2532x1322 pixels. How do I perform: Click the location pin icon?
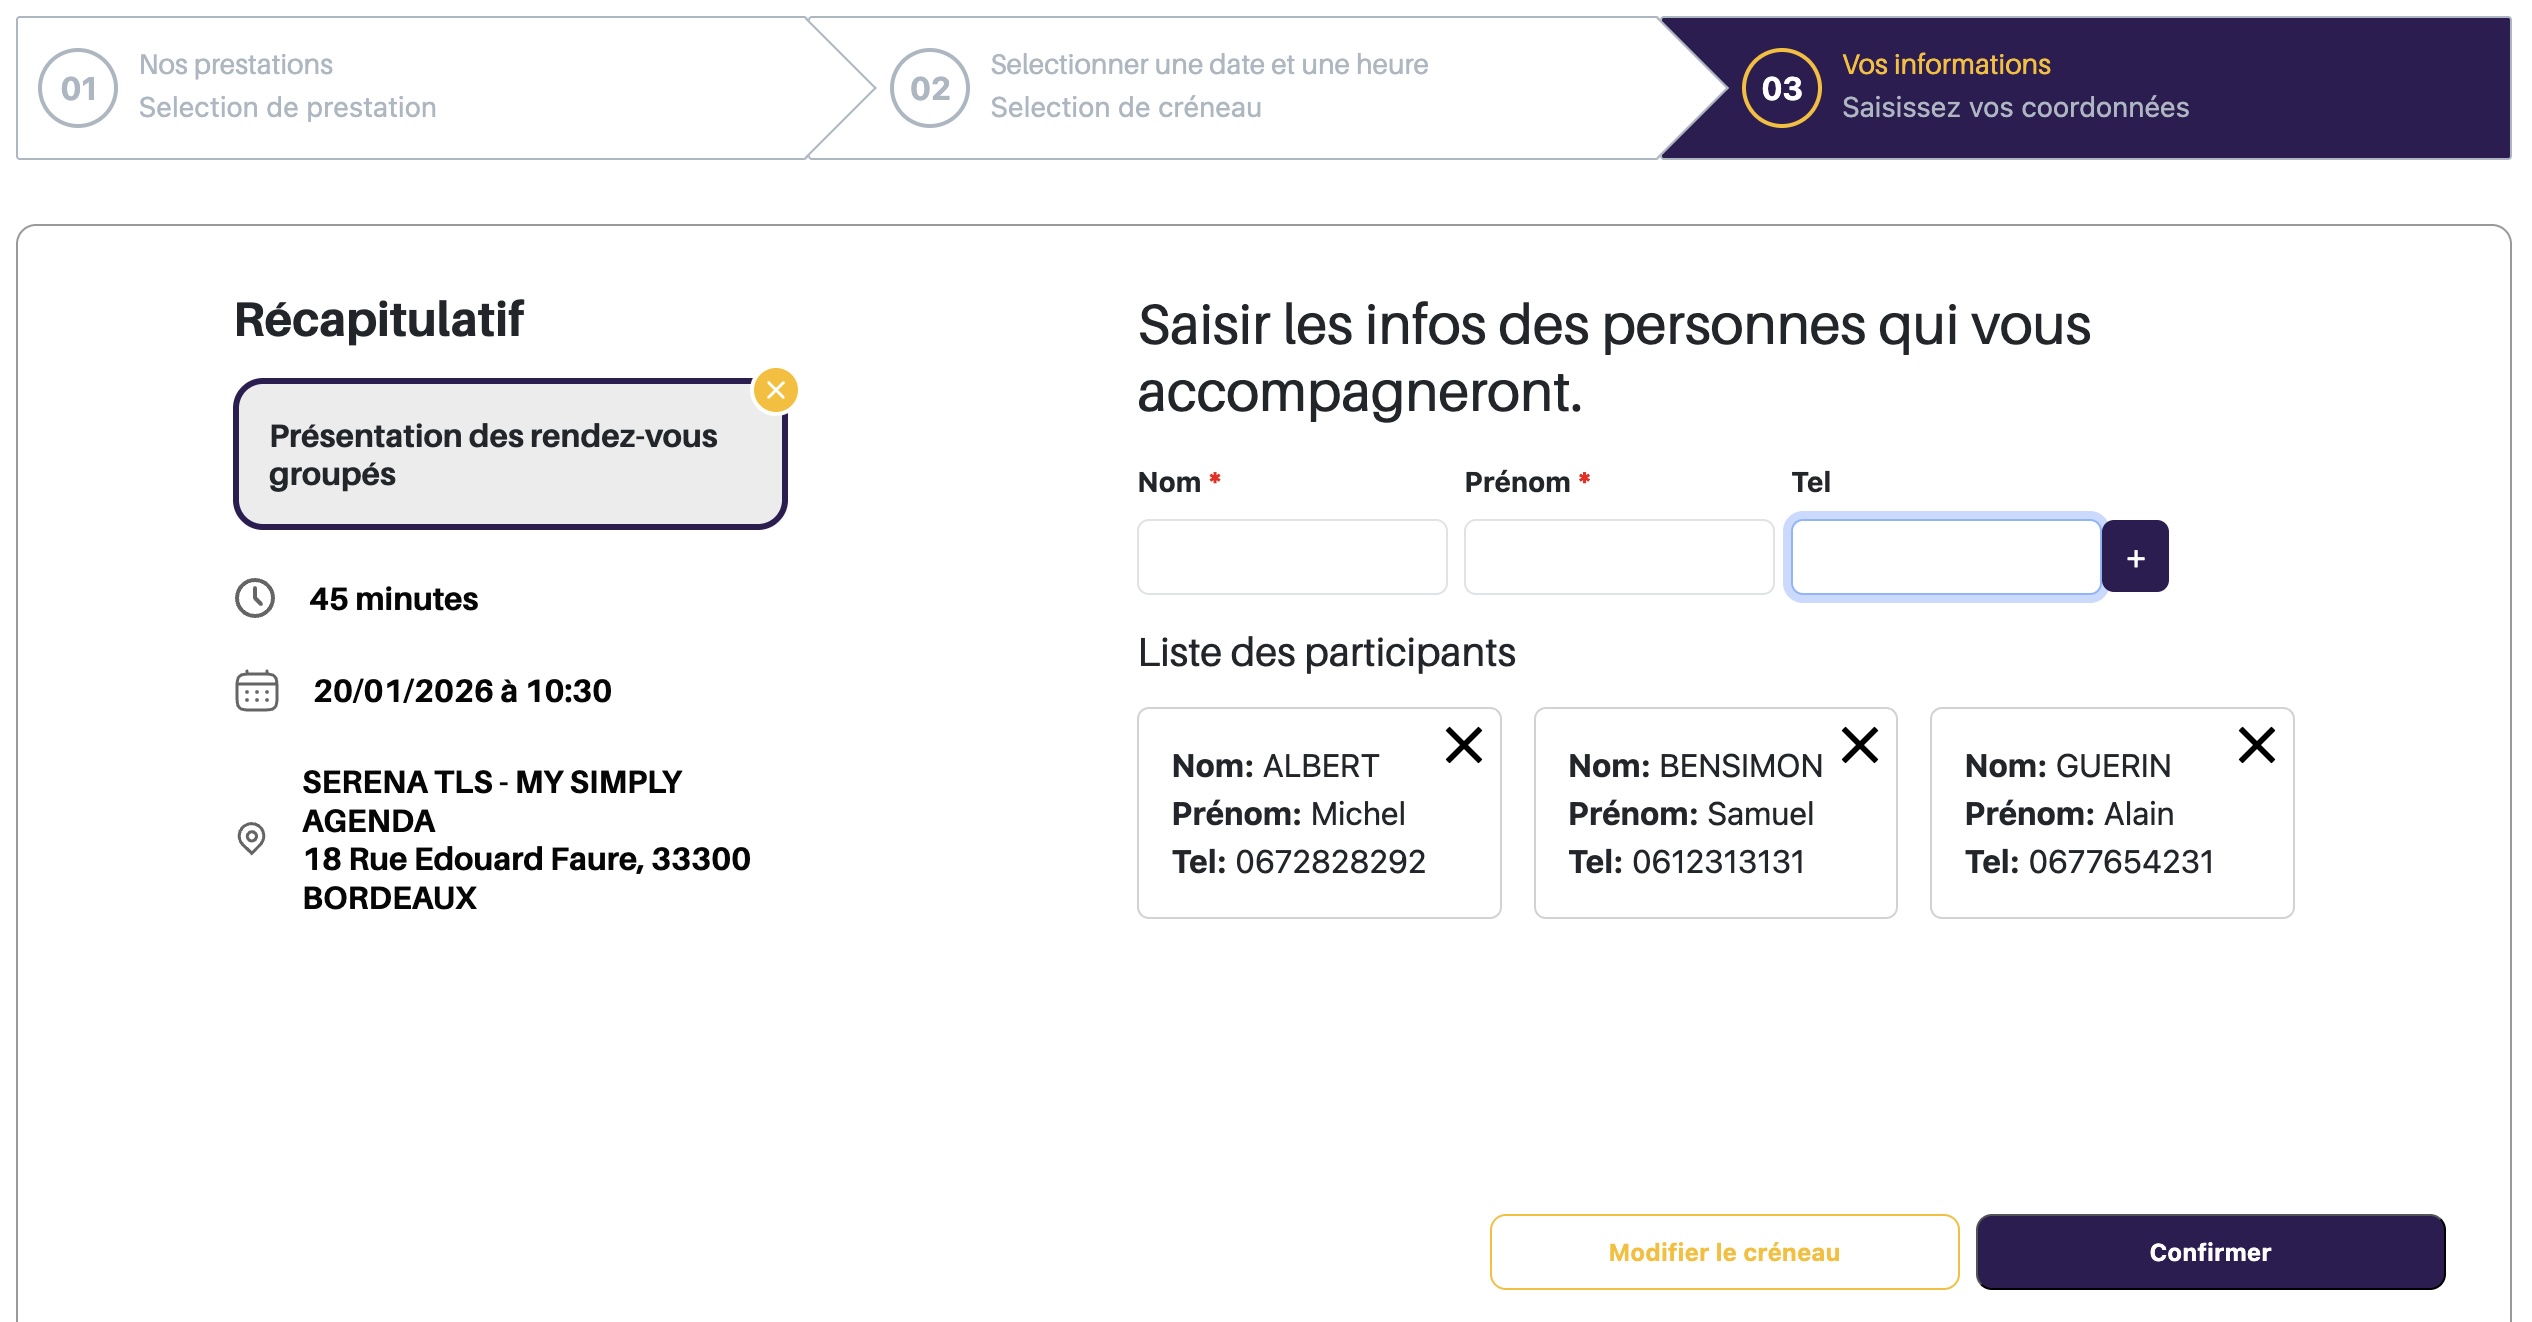pyautogui.click(x=252, y=838)
